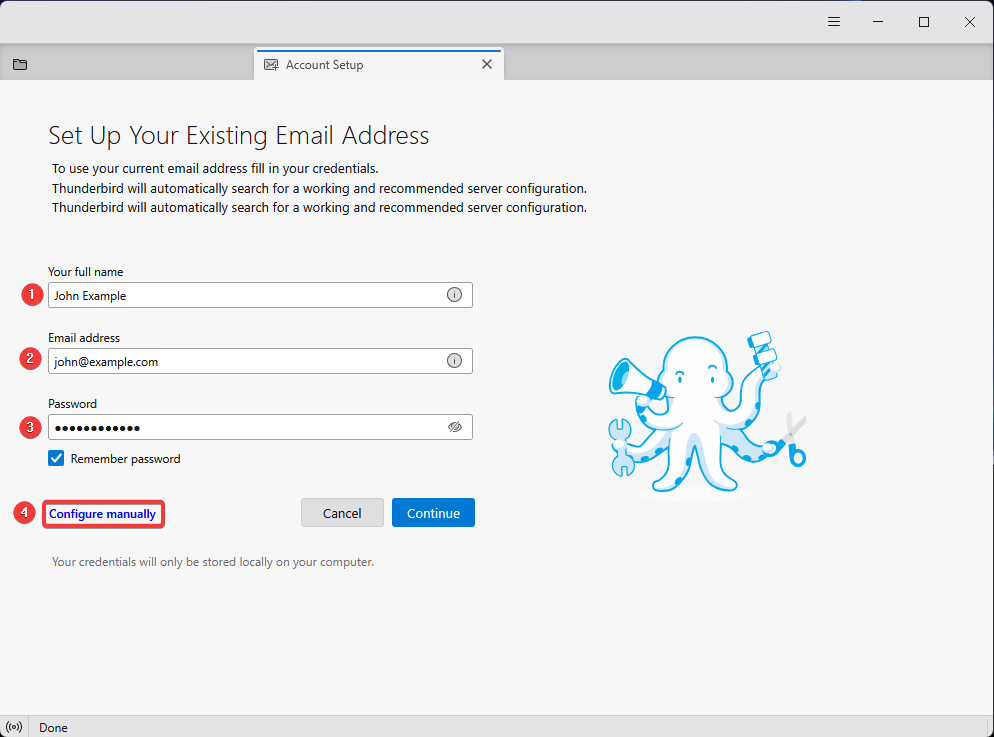Select the Password input field
Image resolution: width=994 pixels, height=737 pixels.
coord(245,427)
